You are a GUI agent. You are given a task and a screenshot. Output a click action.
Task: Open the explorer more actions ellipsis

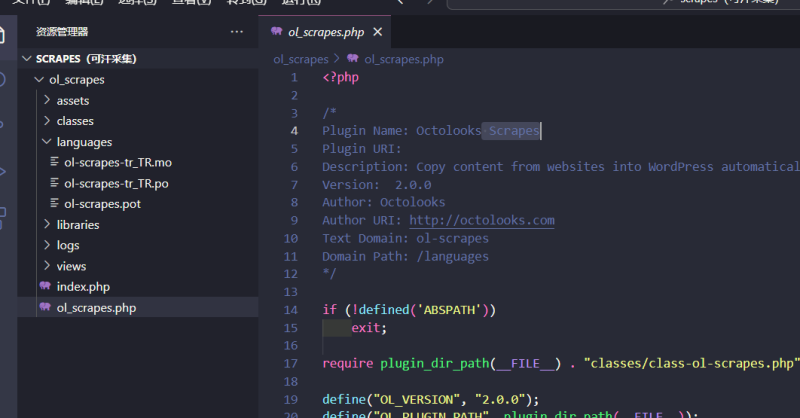(x=237, y=32)
